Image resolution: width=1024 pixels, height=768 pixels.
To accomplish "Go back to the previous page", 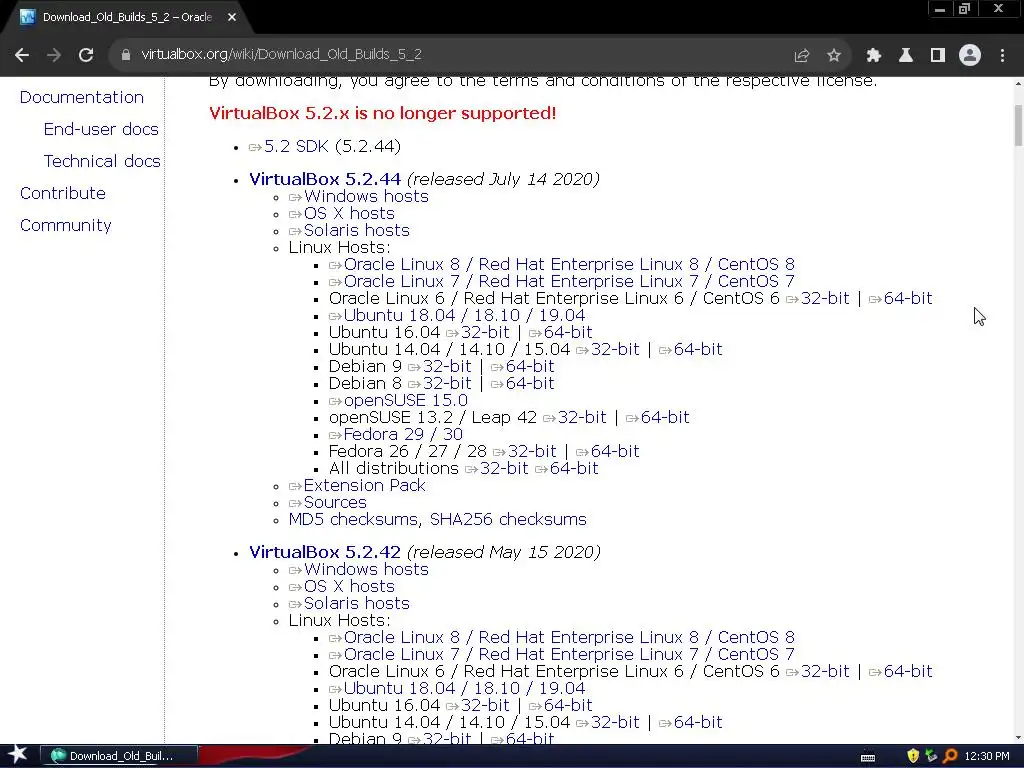I will click(x=22, y=55).
